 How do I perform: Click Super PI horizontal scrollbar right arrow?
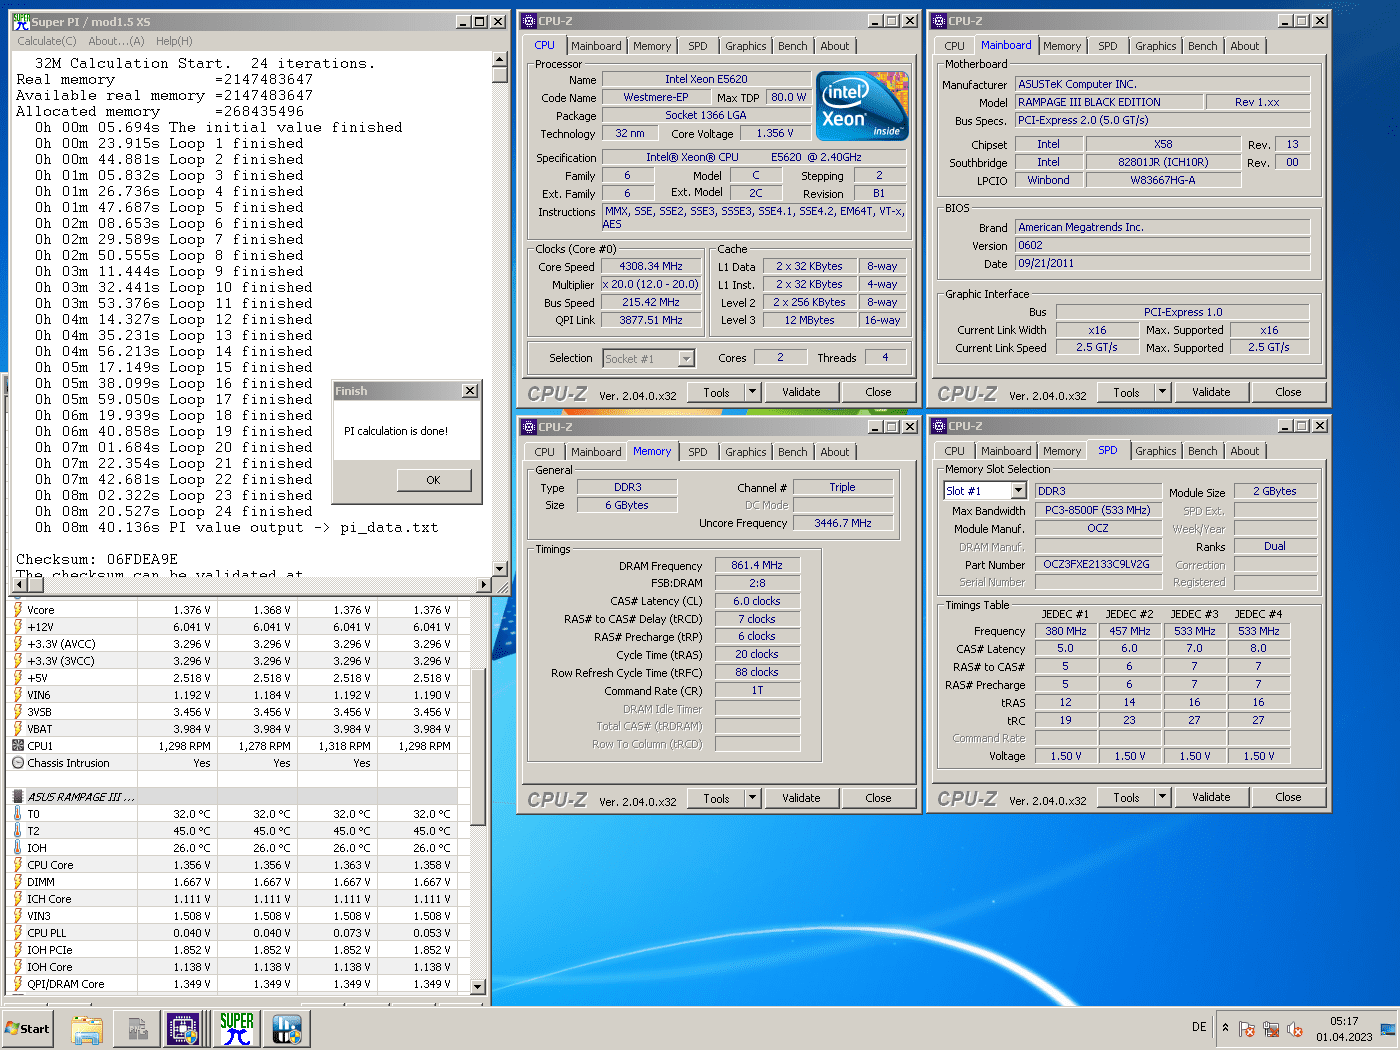484,585
